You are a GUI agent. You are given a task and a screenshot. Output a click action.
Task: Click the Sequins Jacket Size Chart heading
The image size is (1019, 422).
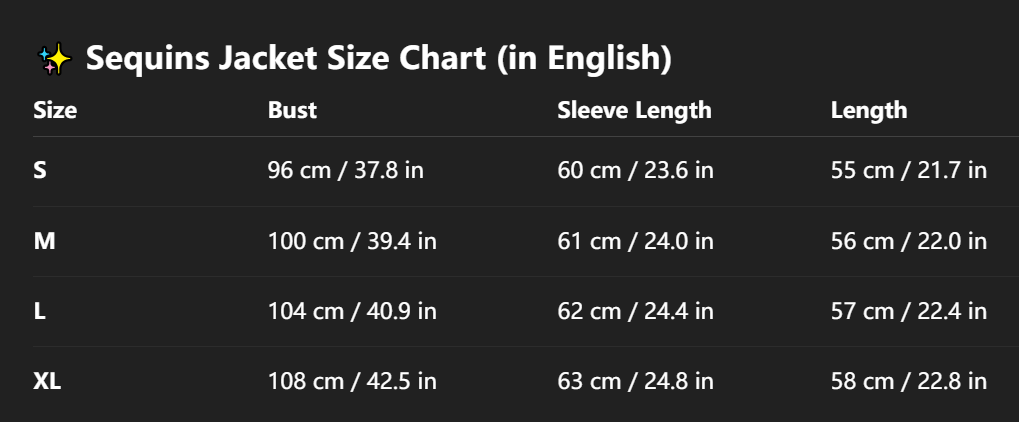pyautogui.click(x=378, y=59)
